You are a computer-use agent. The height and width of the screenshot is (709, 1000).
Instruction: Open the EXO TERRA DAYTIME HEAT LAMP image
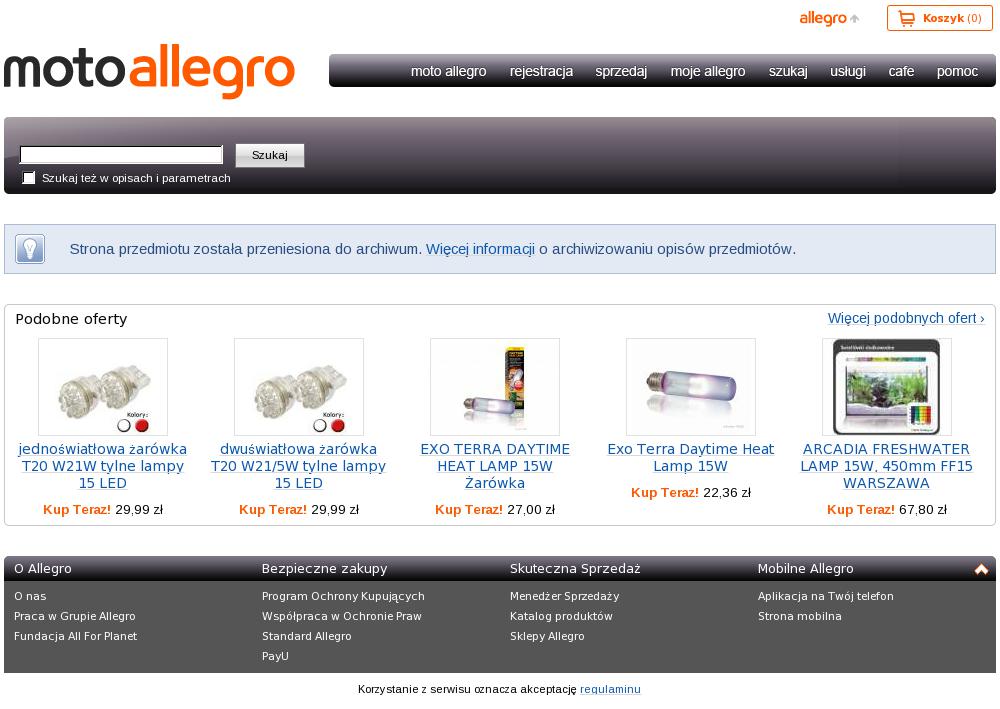pyautogui.click(x=495, y=387)
